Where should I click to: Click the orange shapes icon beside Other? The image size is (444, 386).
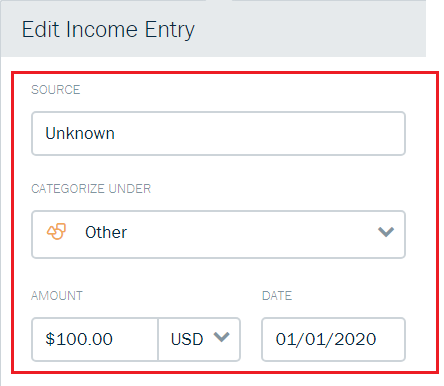[56, 232]
